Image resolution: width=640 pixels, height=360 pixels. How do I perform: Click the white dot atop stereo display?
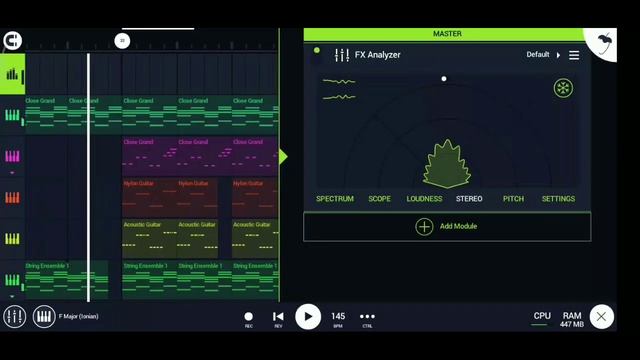coord(444,79)
